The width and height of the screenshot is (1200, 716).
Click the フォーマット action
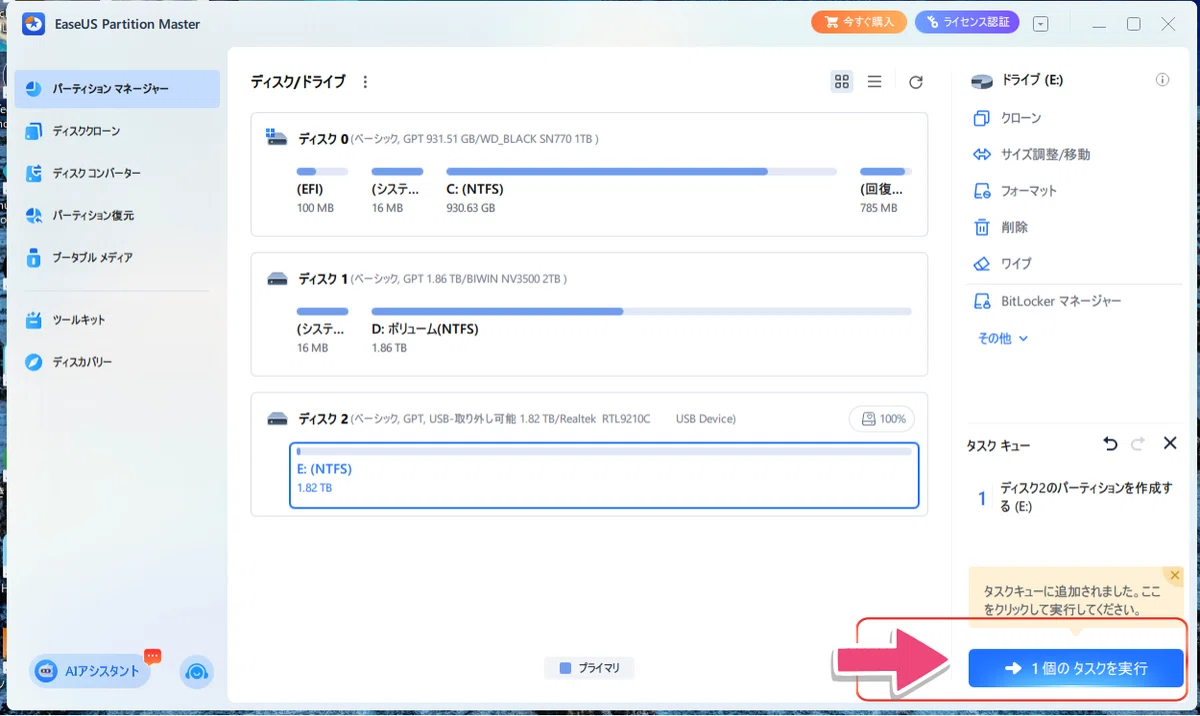[1015, 191]
